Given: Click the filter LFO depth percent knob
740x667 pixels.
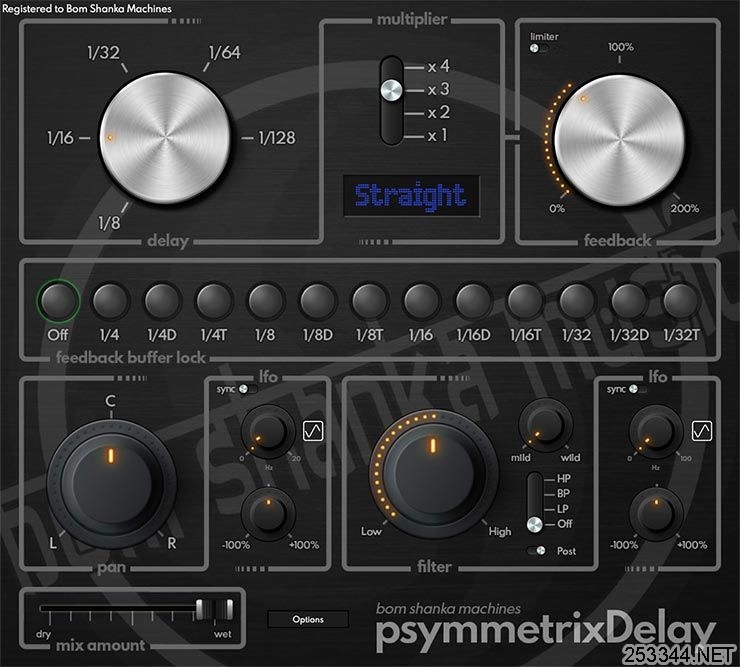Looking at the screenshot, I should coord(656,513).
